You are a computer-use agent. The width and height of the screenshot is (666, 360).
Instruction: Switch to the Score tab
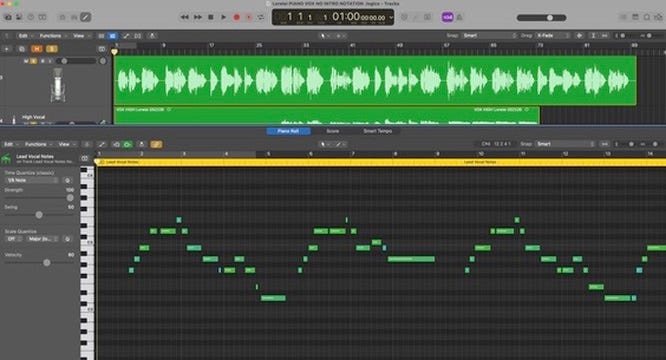click(x=333, y=131)
